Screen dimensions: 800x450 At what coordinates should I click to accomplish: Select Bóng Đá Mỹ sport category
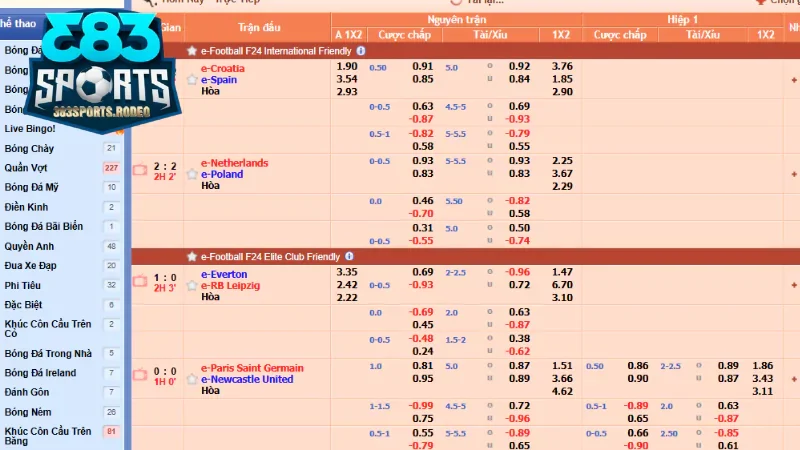coord(33,187)
